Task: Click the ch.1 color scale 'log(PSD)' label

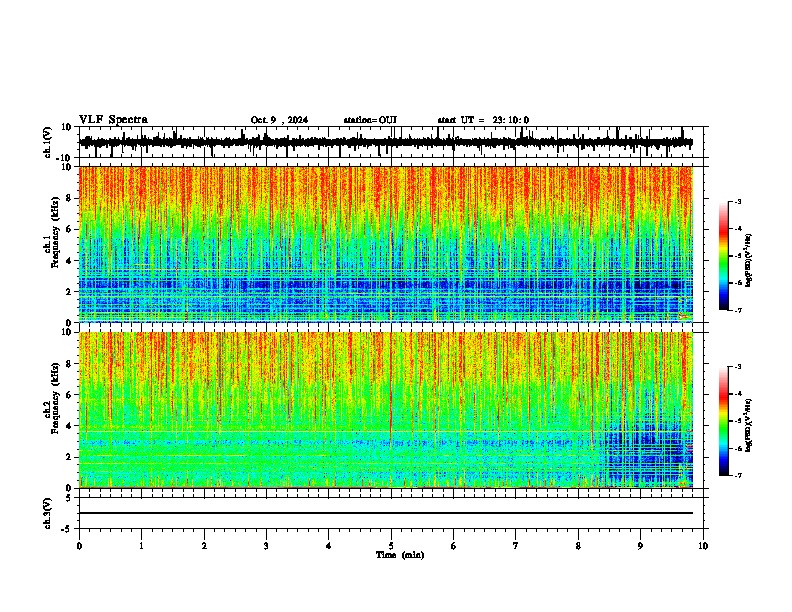Action: tap(749, 260)
